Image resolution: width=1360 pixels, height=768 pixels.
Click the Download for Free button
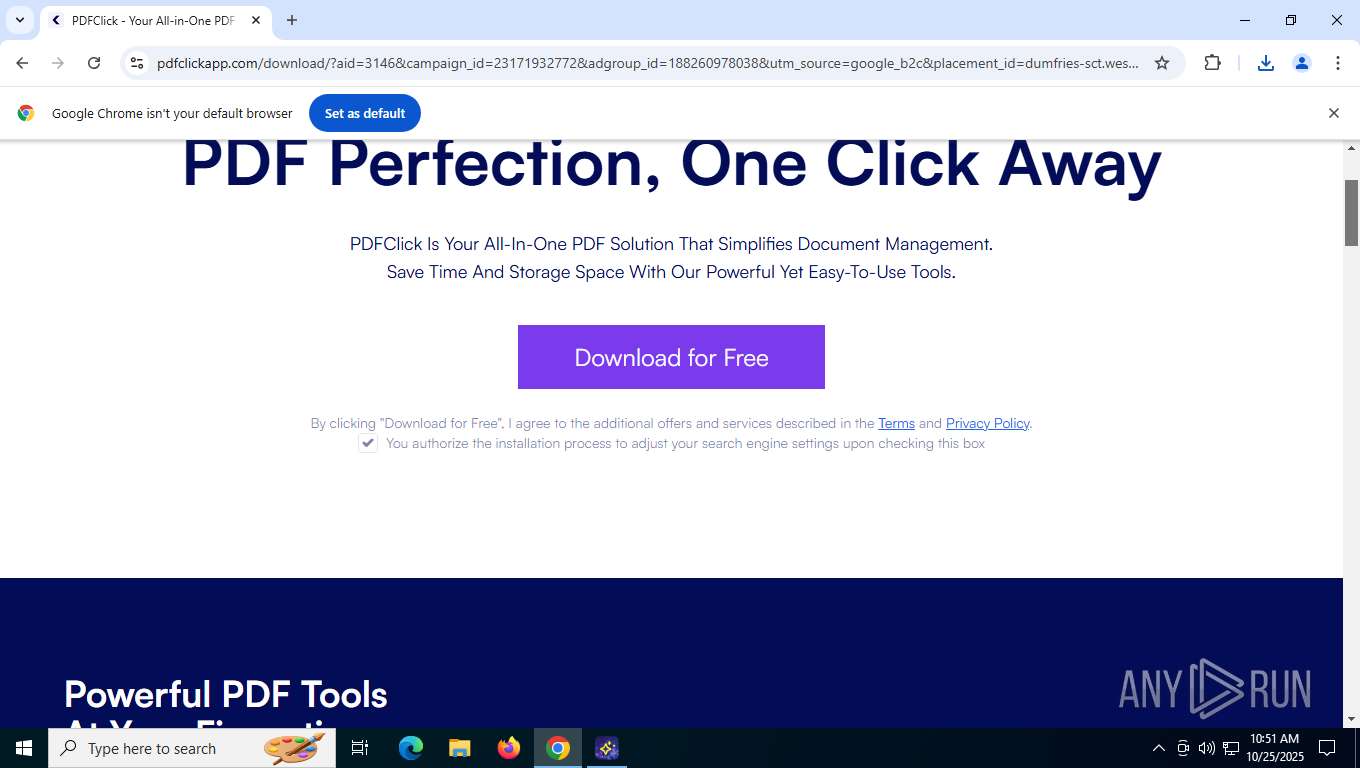[x=671, y=357]
